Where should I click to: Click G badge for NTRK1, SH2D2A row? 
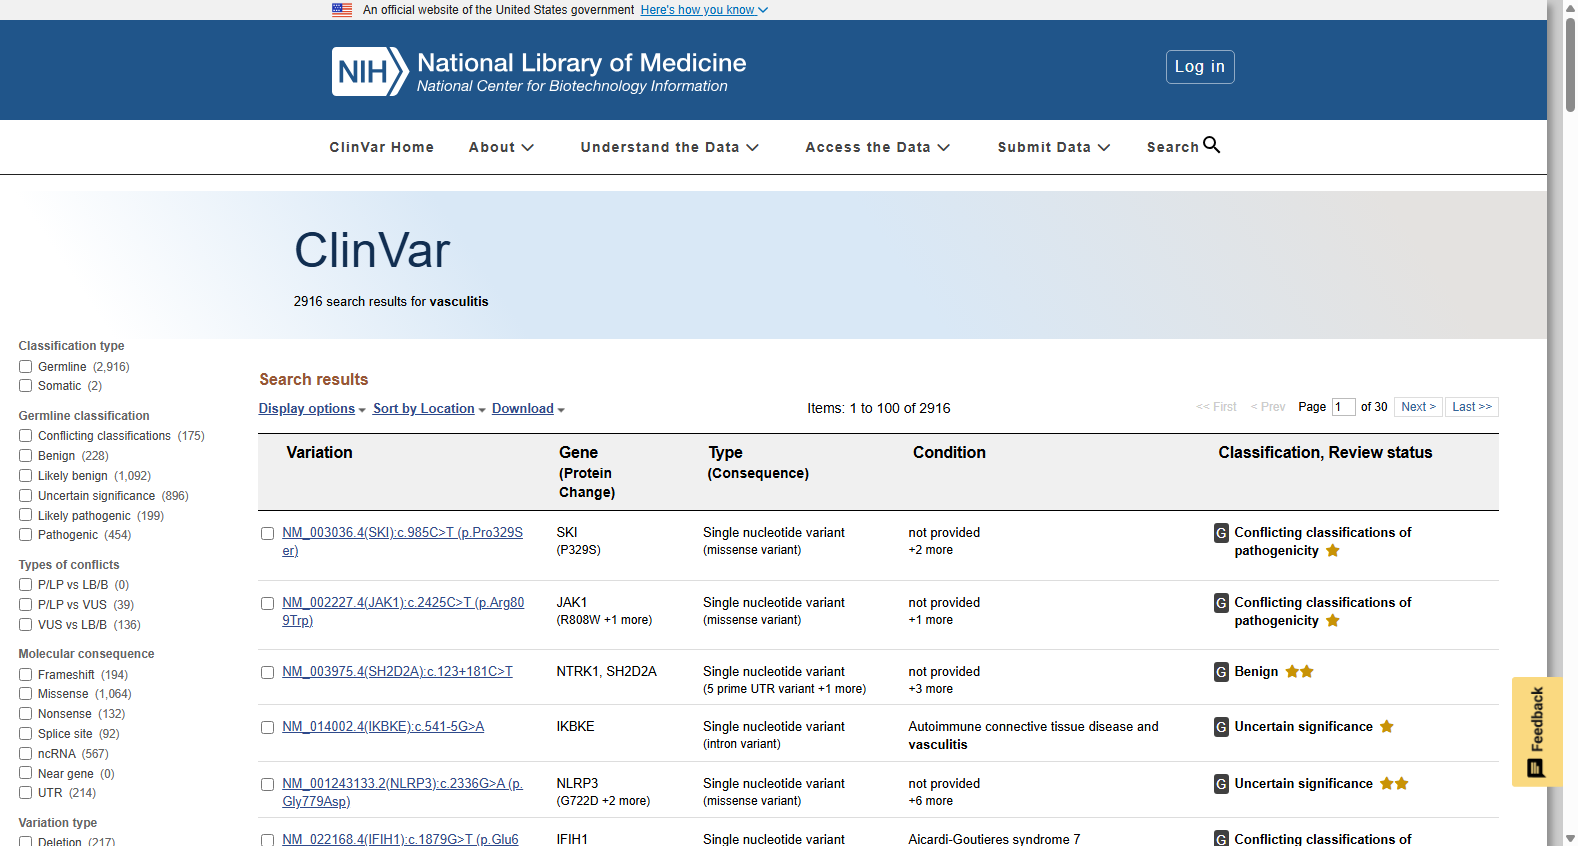pos(1221,672)
